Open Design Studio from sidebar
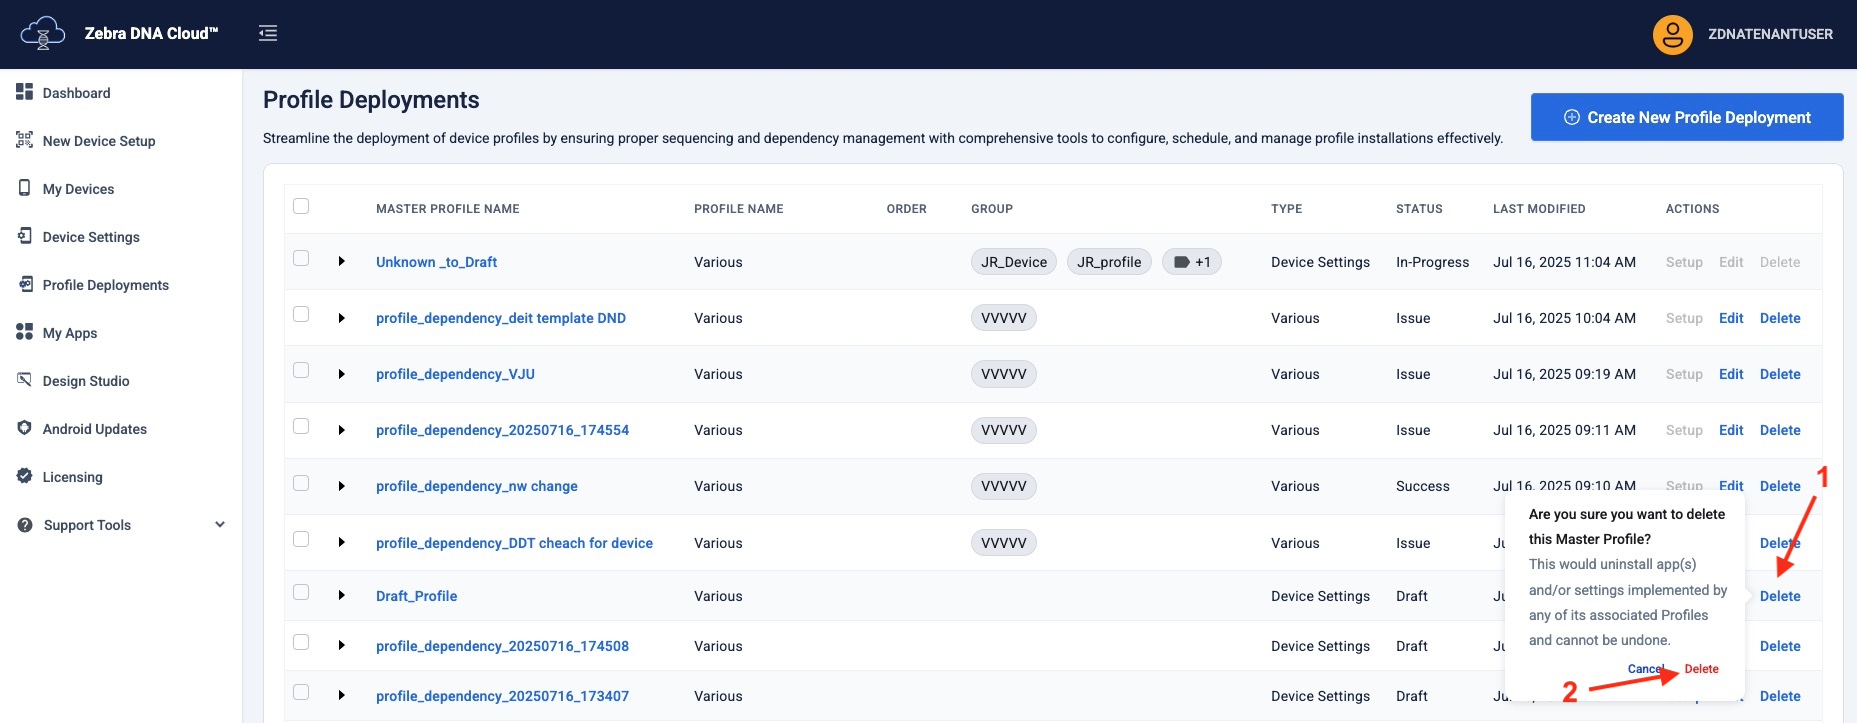 (x=86, y=381)
